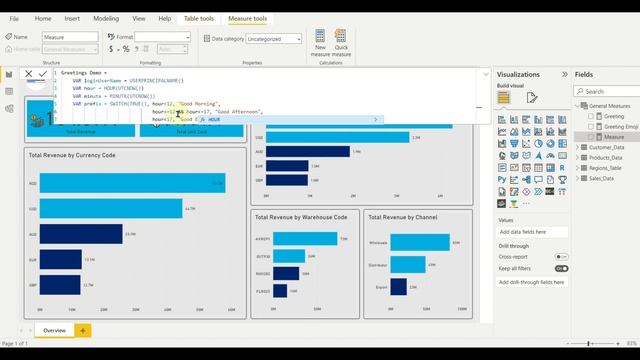This screenshot has height=360, width=640.
Task: Switch to the Insert ribbon tab
Action: pos(72,19)
